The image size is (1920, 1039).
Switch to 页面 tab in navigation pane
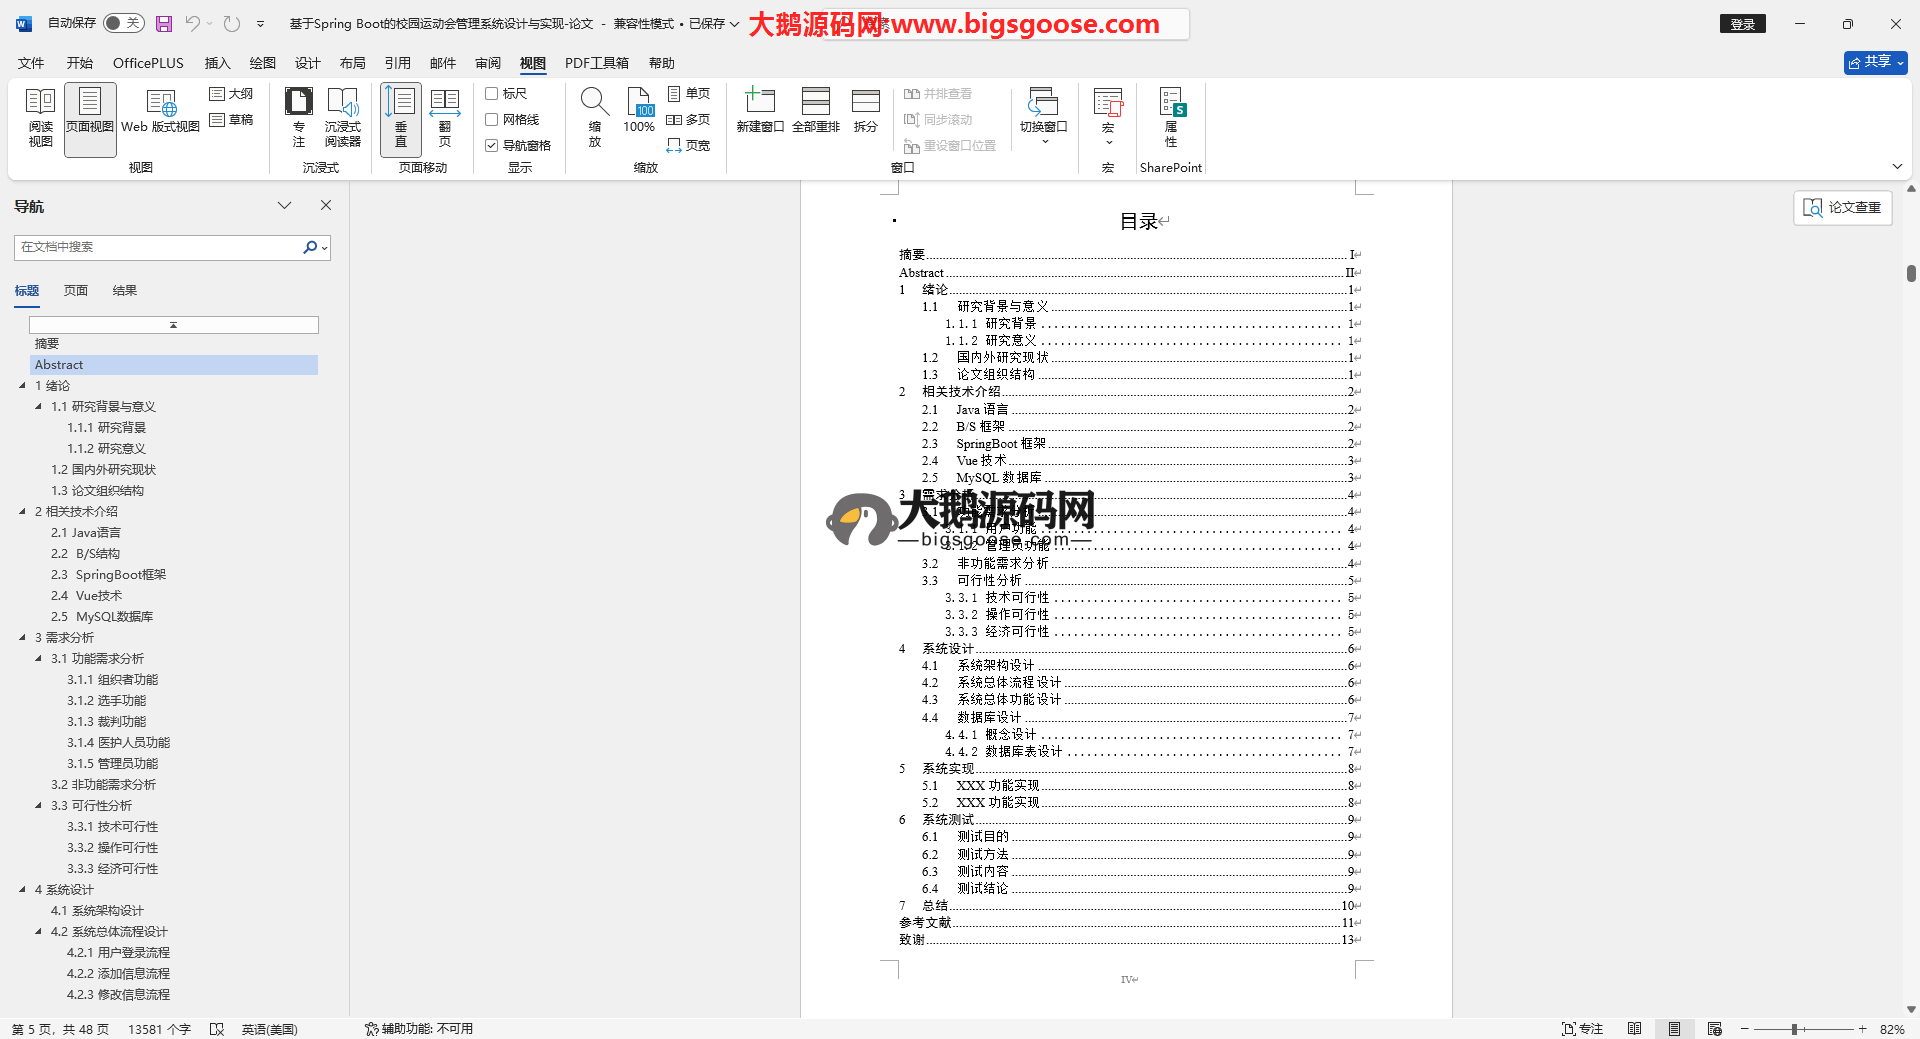(76, 291)
